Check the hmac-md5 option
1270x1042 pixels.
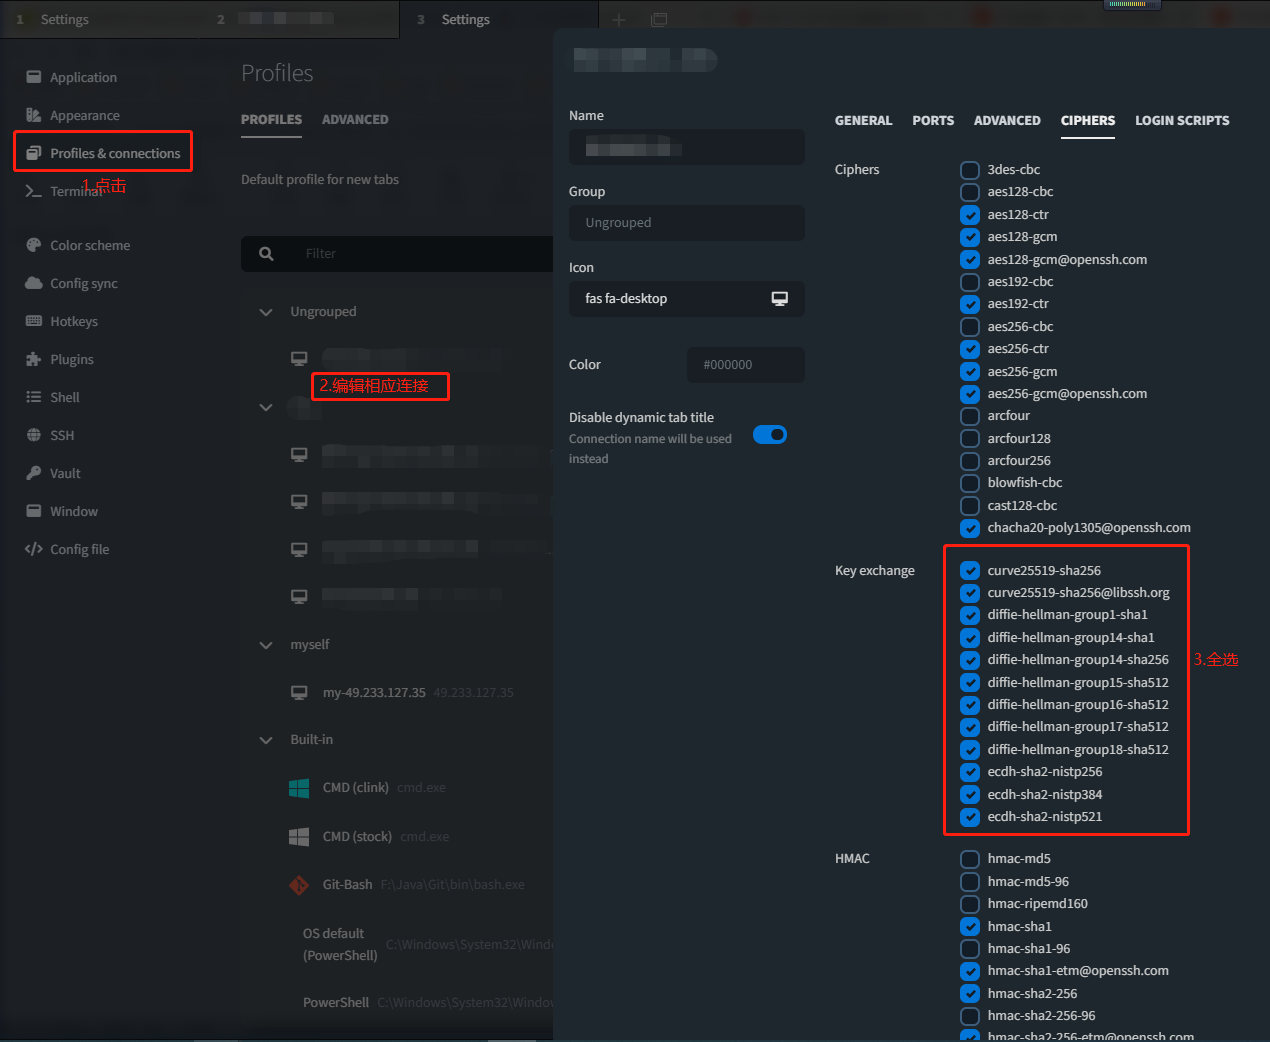pos(970,859)
